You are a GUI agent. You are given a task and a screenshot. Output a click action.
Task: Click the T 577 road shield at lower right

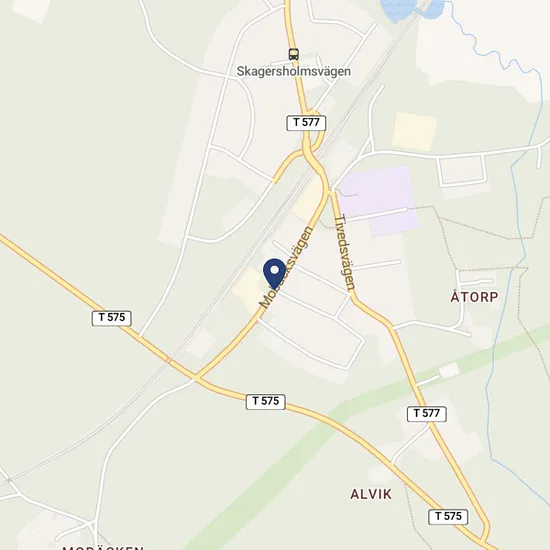[x=427, y=414]
